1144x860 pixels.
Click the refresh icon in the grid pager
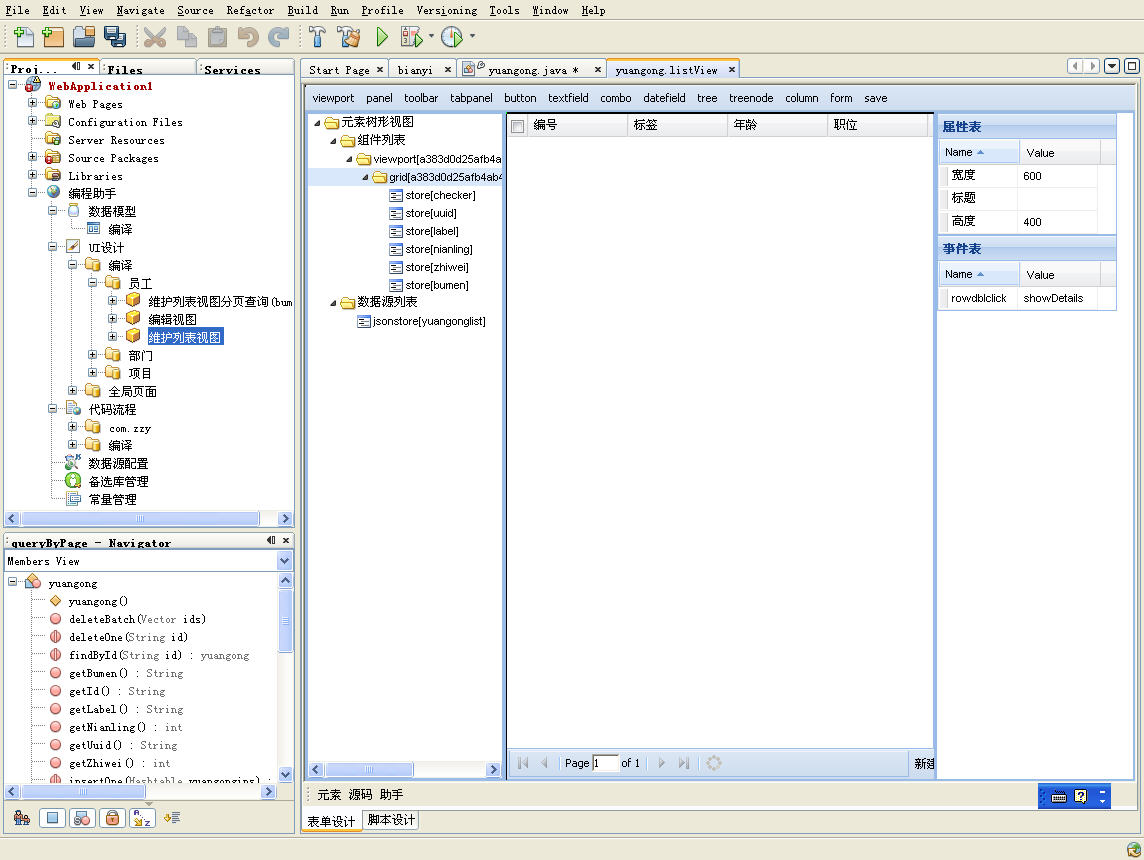(714, 763)
